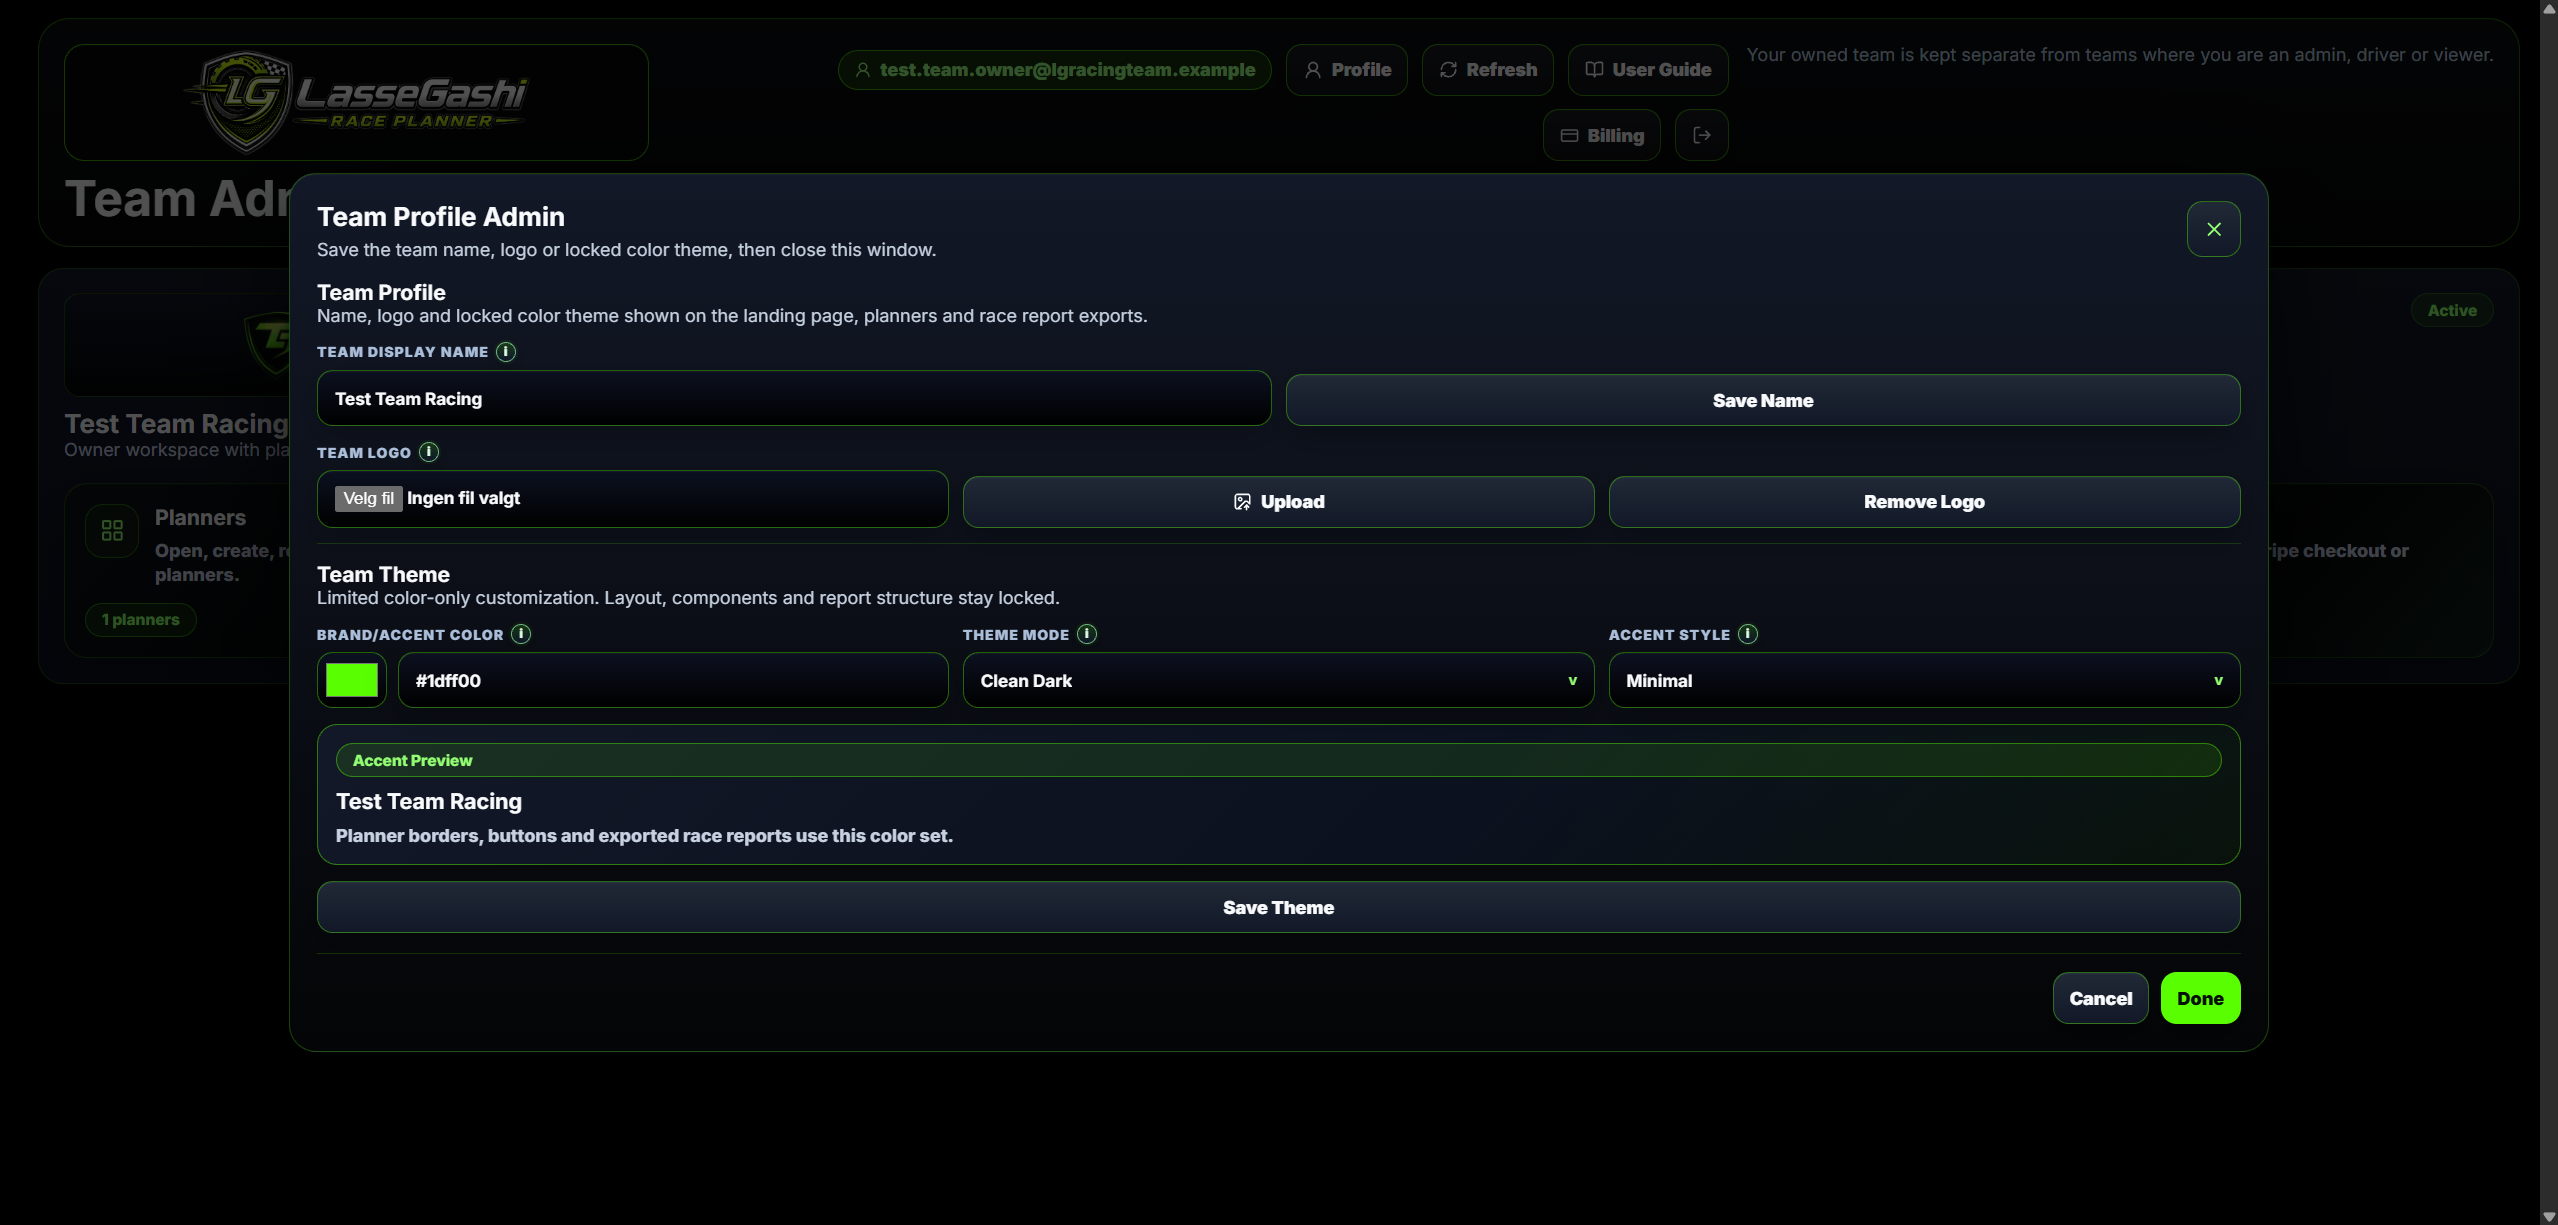Click the Planners grid icon
This screenshot has width=2558, height=1225.
[112, 530]
